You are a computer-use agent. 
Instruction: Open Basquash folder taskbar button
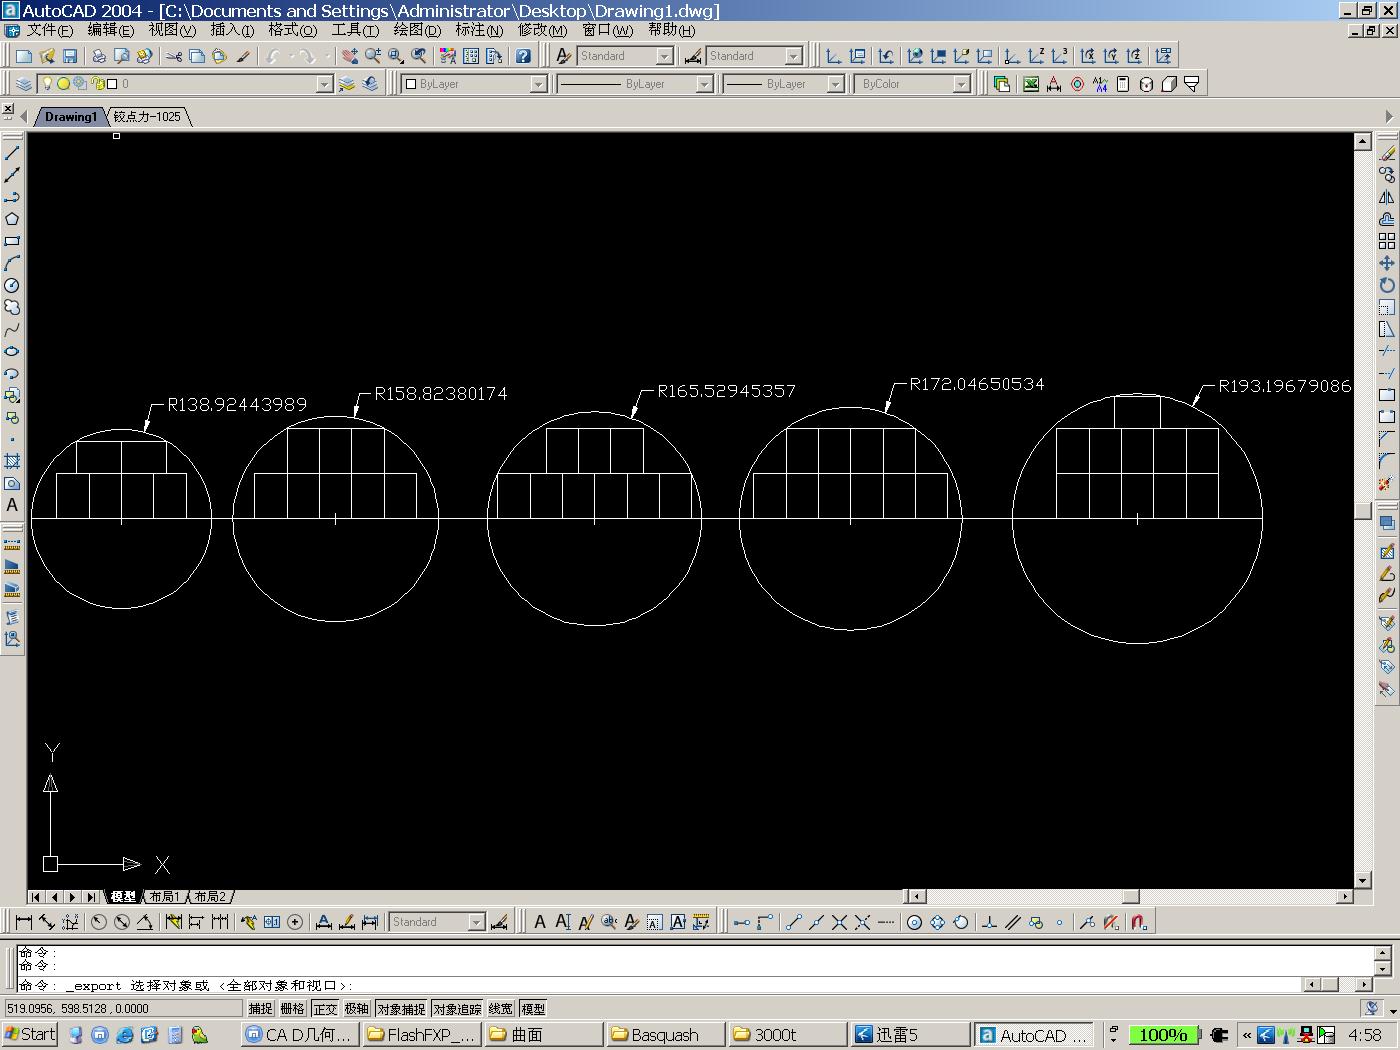[x=664, y=1034]
